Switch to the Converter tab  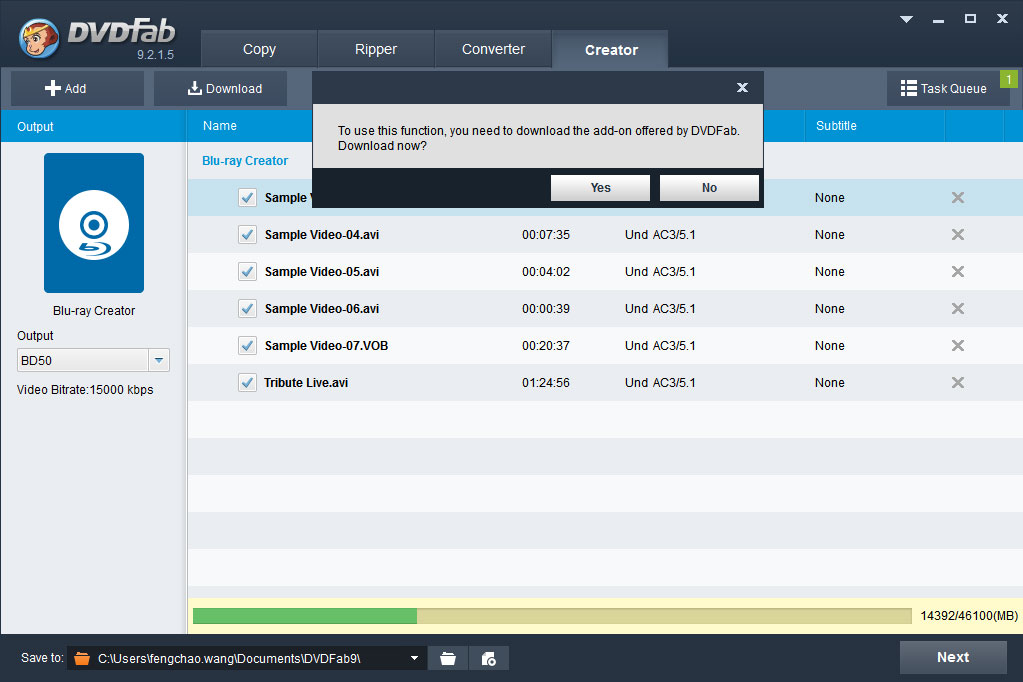[493, 49]
